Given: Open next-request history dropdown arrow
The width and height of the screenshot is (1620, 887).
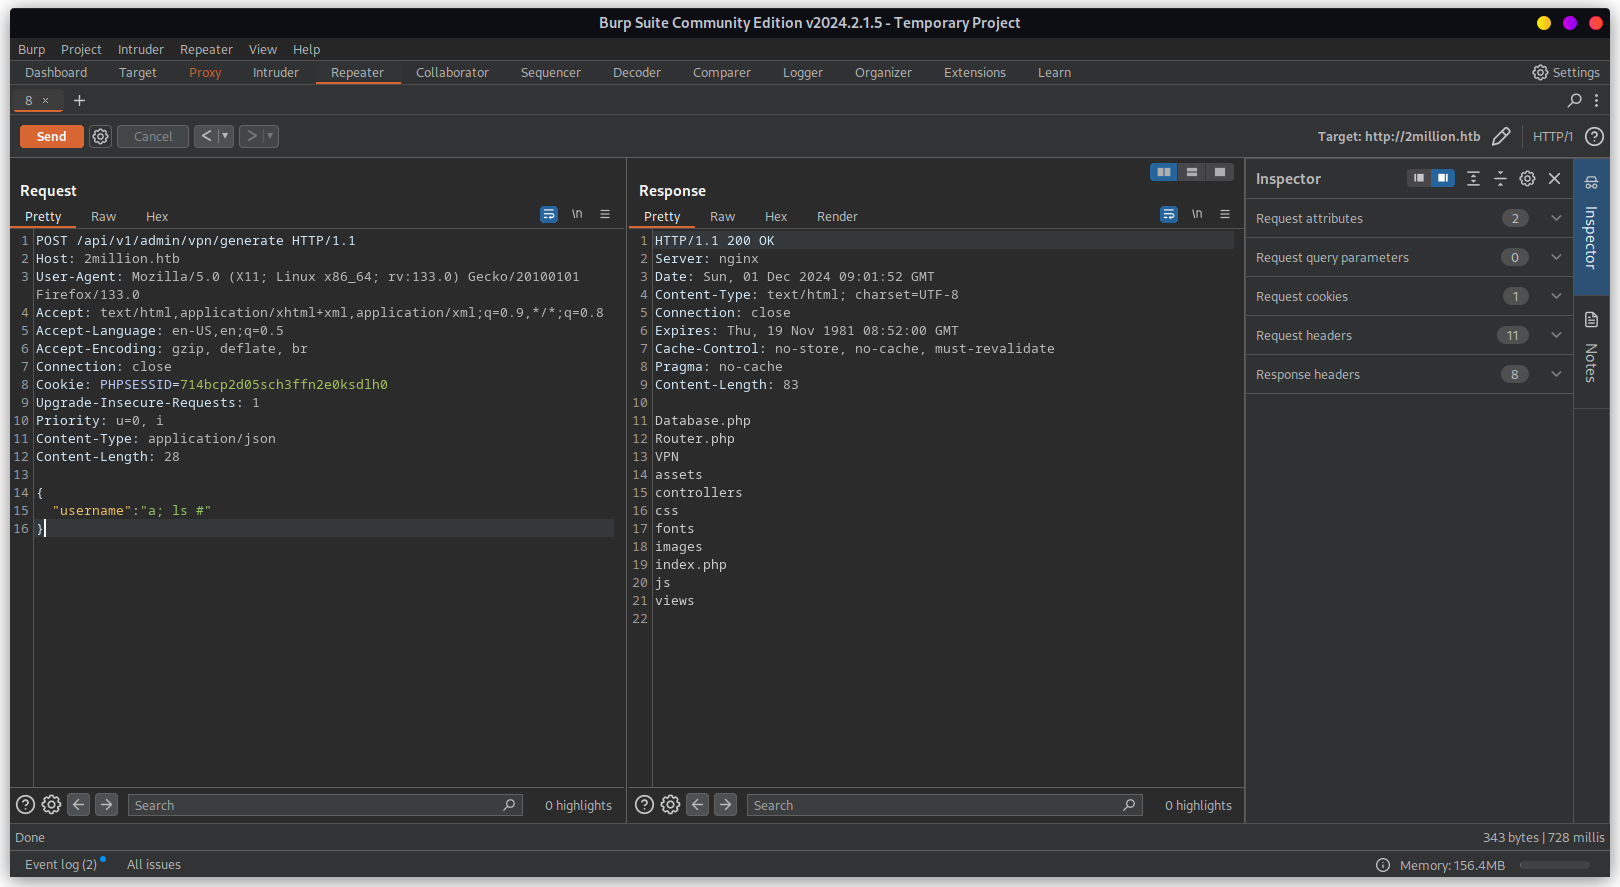Looking at the screenshot, I should point(270,136).
